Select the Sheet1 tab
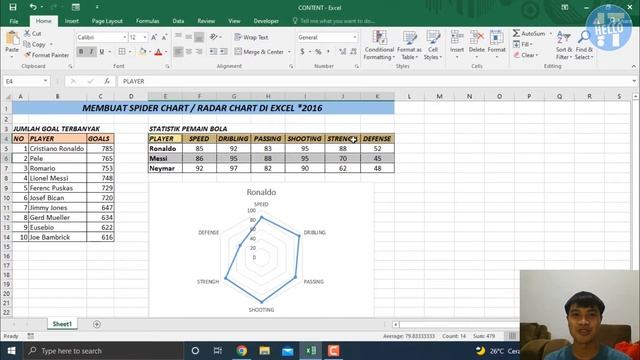 [62, 324]
